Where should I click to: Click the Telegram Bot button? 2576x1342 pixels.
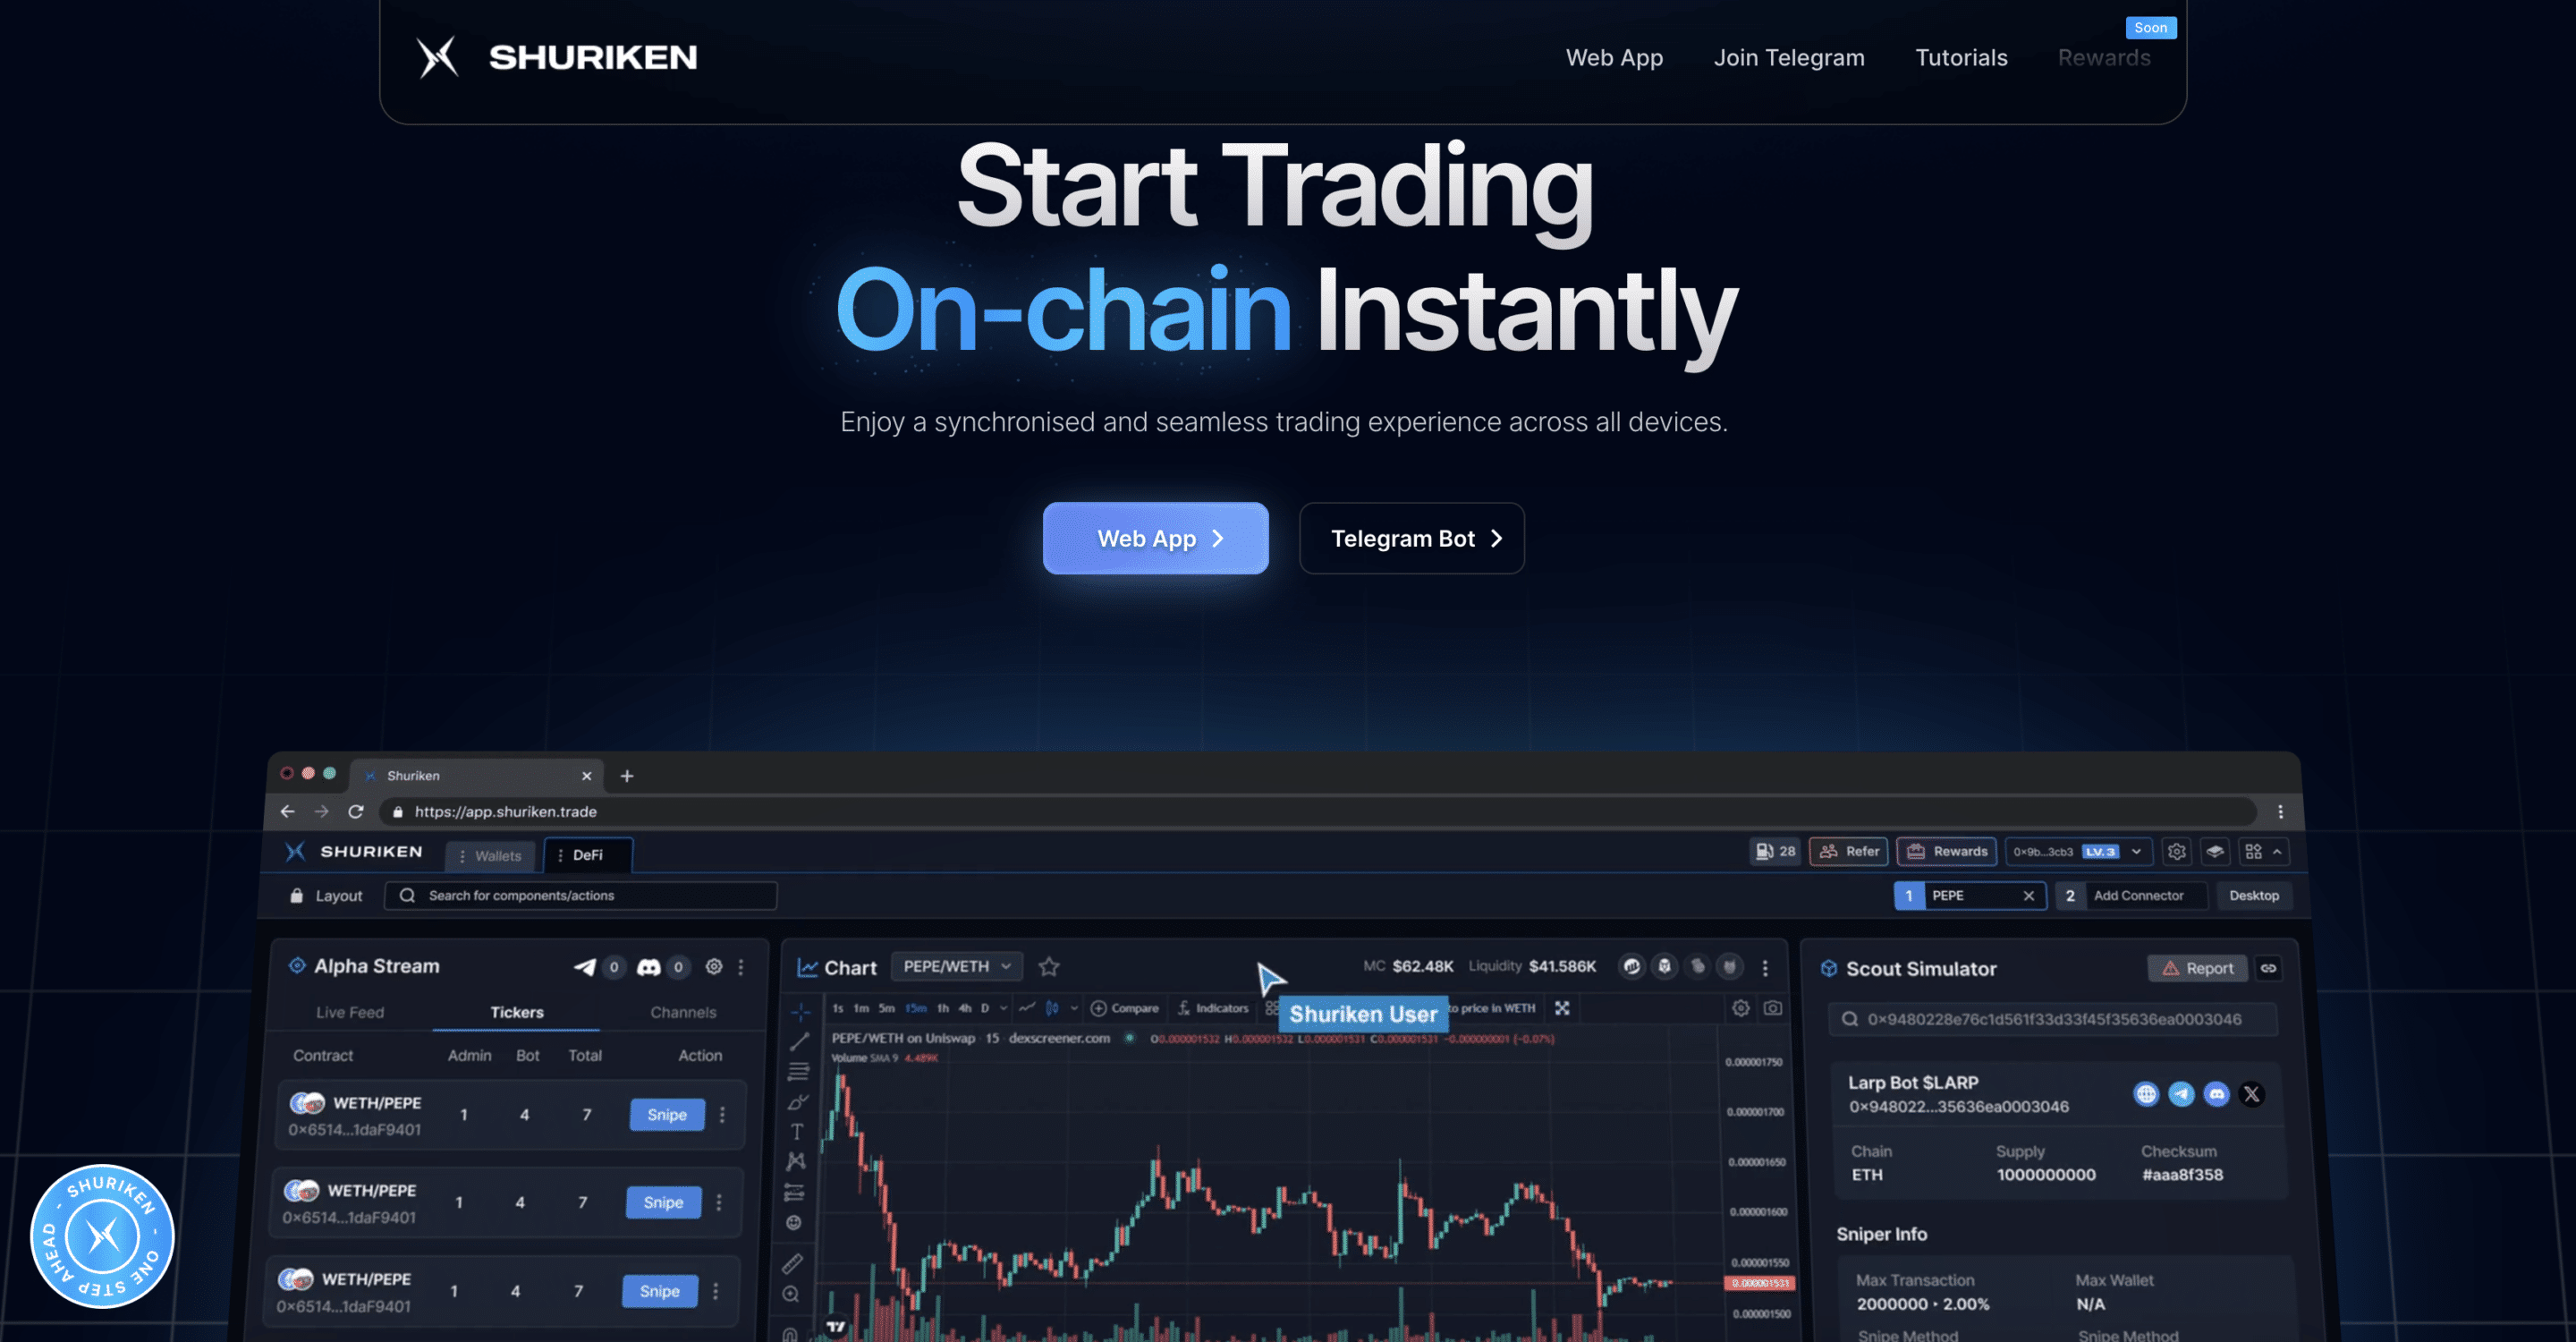click(x=1411, y=539)
